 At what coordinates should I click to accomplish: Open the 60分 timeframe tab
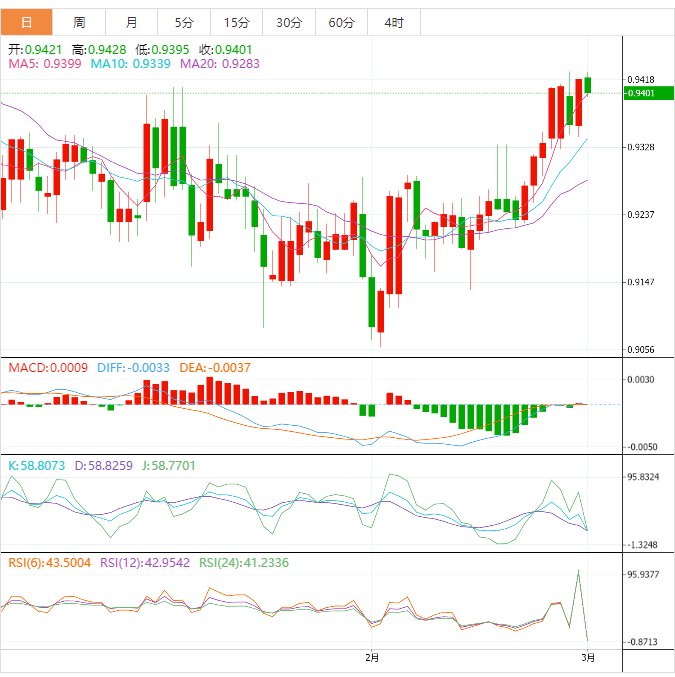pos(341,22)
